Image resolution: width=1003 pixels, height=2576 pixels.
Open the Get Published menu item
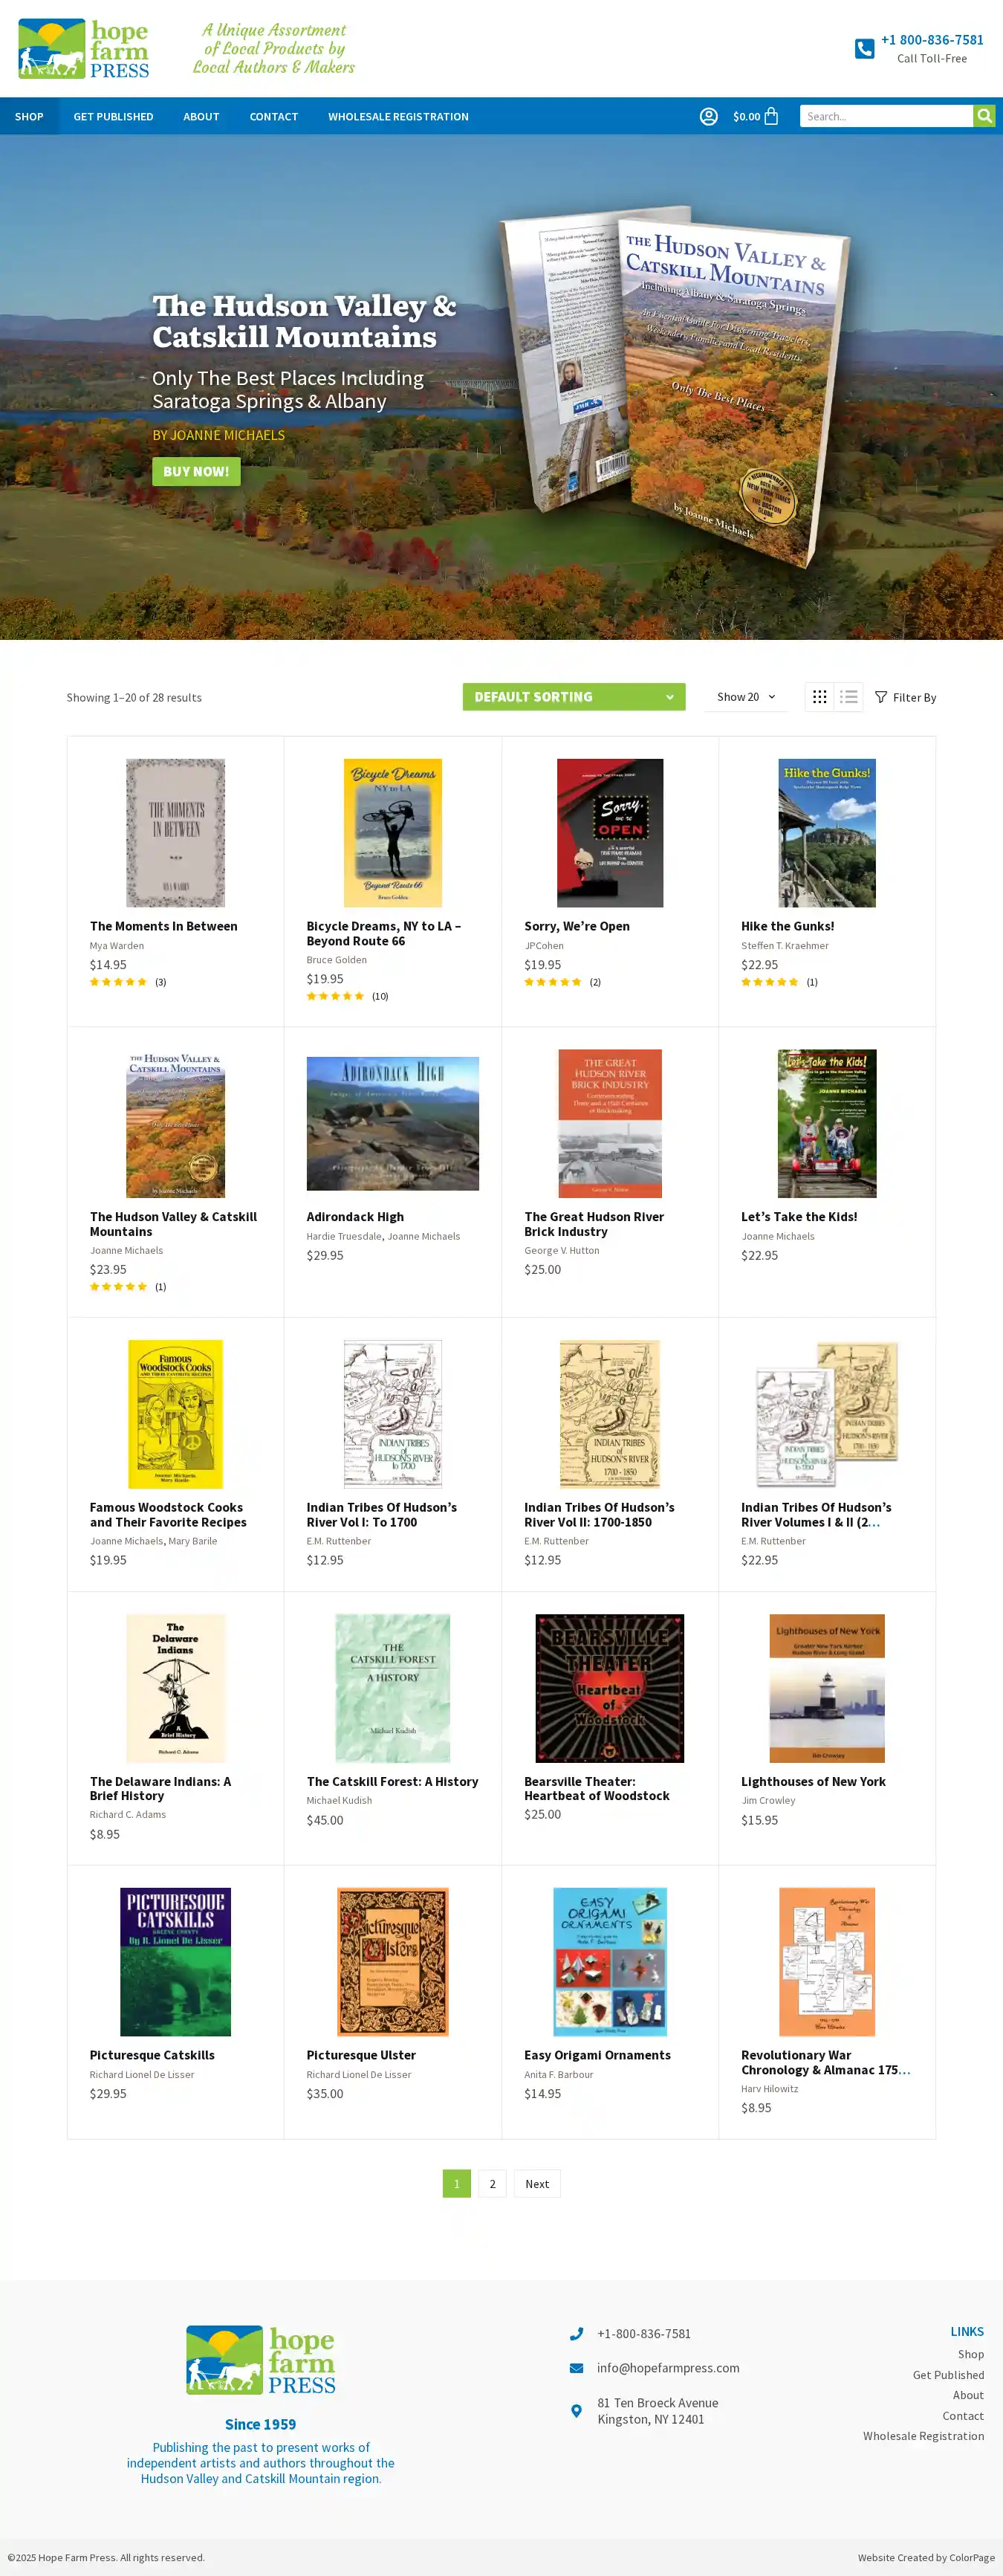point(113,116)
